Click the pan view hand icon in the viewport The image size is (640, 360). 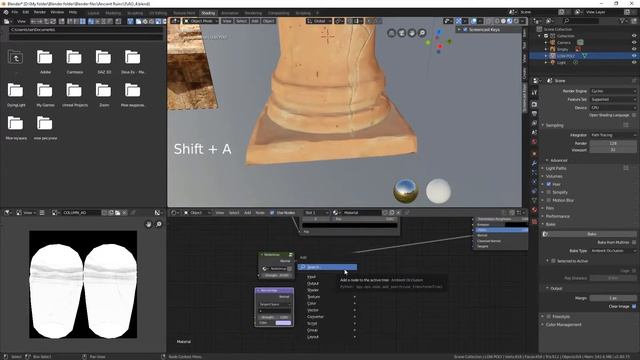point(412,33)
